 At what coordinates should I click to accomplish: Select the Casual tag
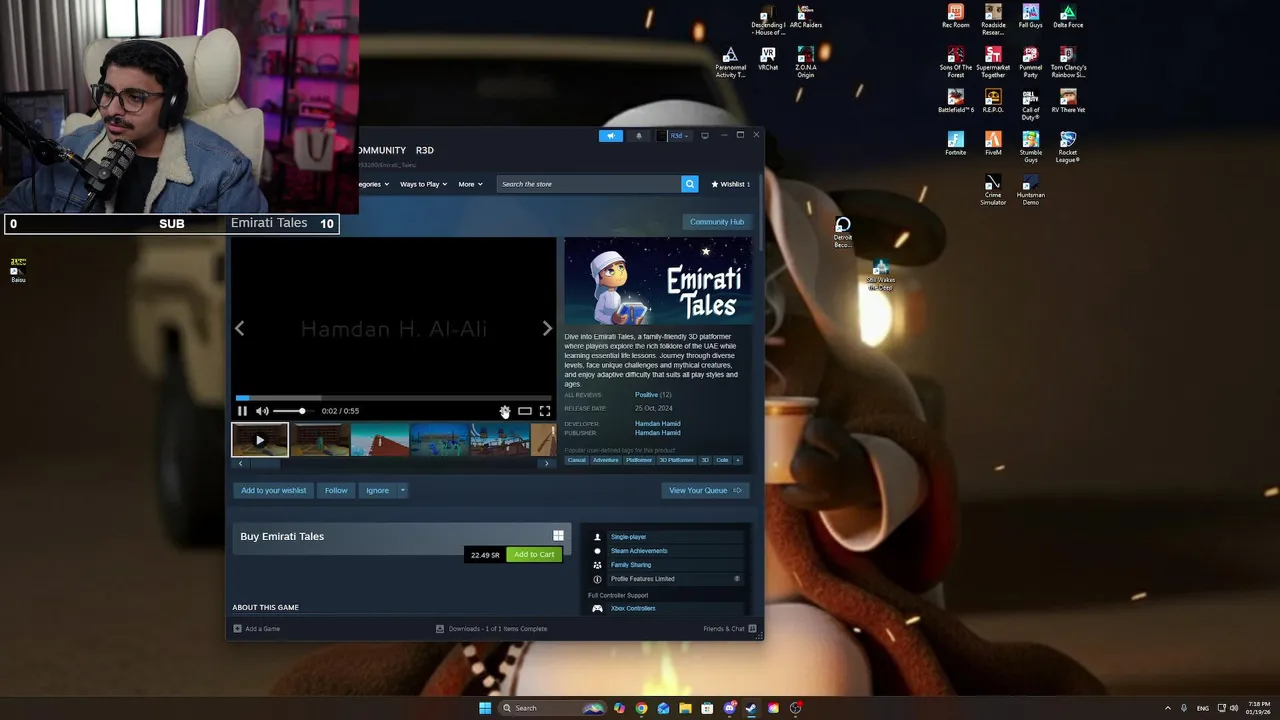pos(577,460)
